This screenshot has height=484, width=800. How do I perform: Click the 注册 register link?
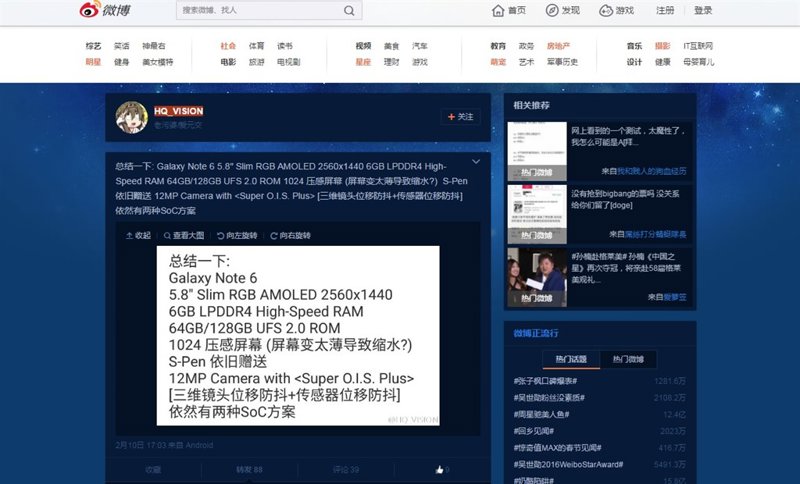click(665, 11)
